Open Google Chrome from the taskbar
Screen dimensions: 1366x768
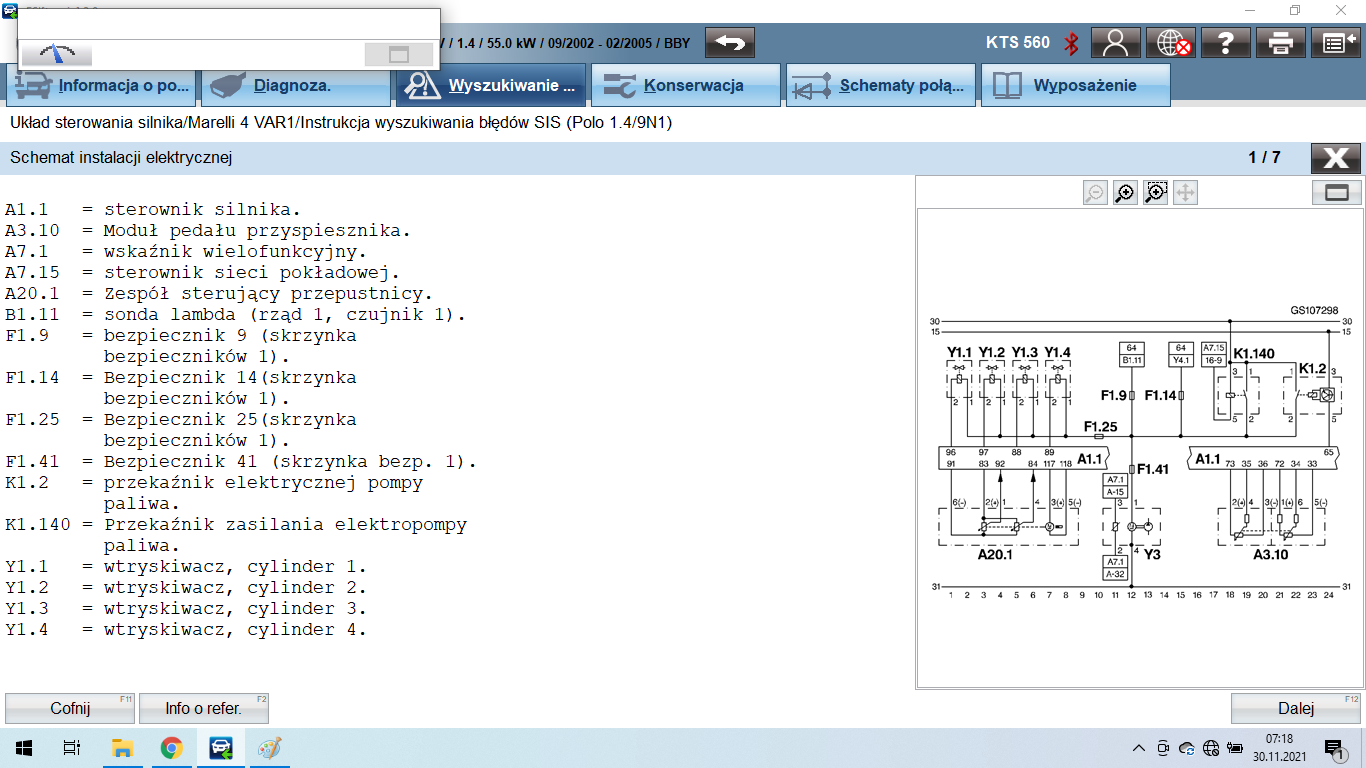pyautogui.click(x=171, y=748)
